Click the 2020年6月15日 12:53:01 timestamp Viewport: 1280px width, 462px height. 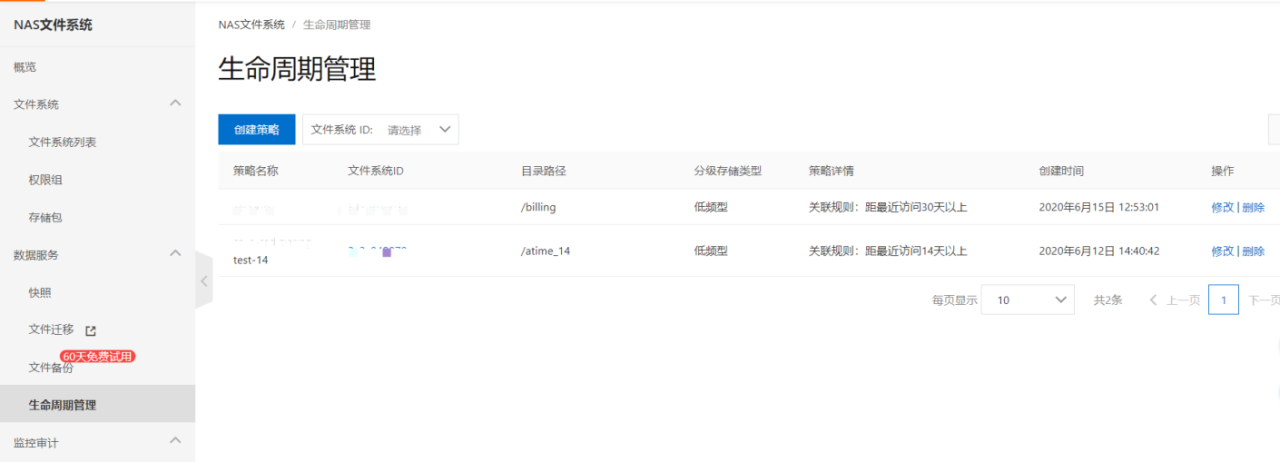click(x=1099, y=207)
